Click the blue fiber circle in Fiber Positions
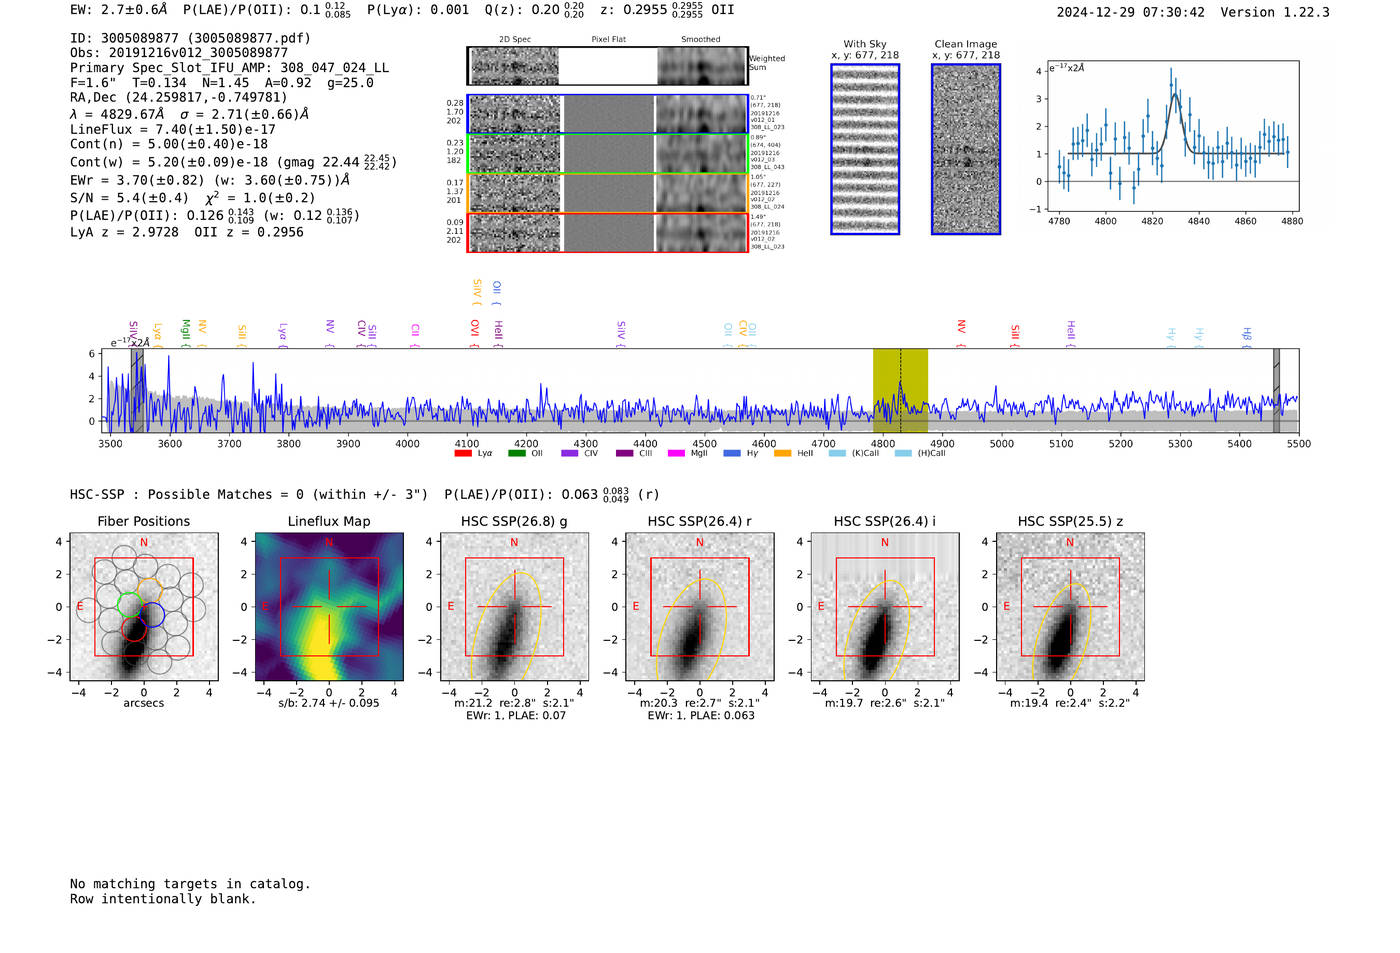Screen dimensions: 1400x953 [x=153, y=615]
